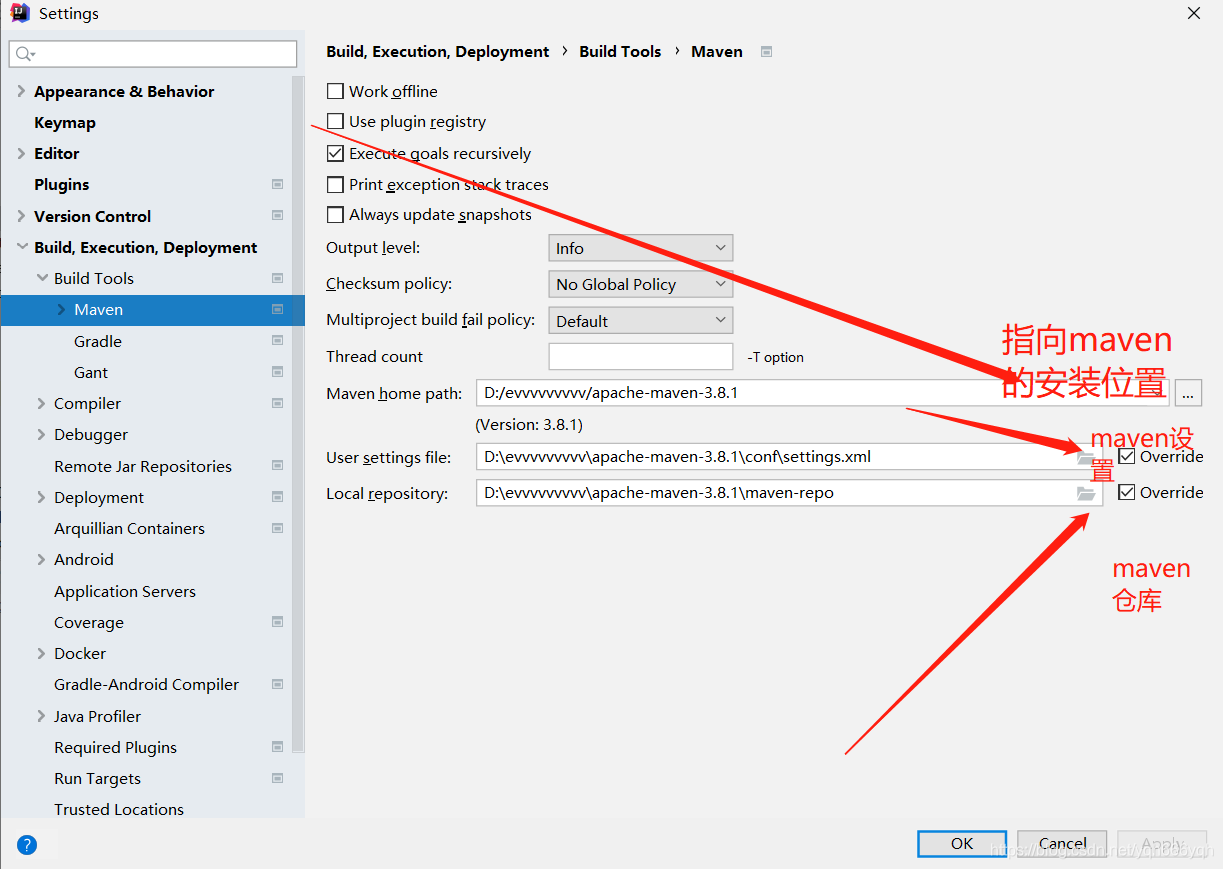The width and height of the screenshot is (1223, 869).
Task: Enable Print exception stack traces
Action: point(335,185)
